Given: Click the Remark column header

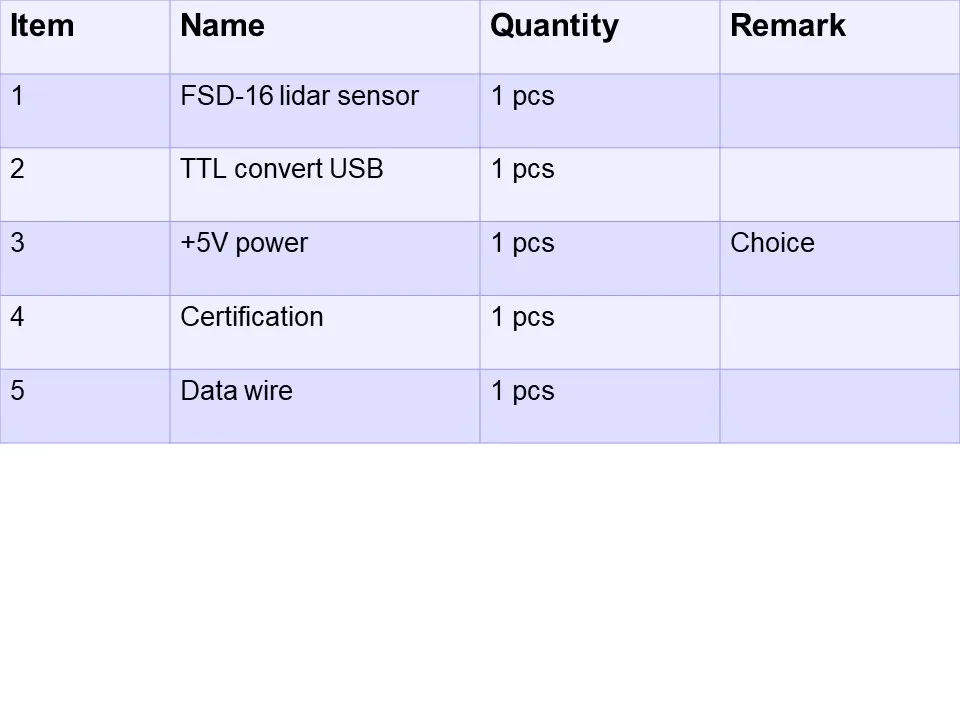Looking at the screenshot, I should [x=840, y=37].
